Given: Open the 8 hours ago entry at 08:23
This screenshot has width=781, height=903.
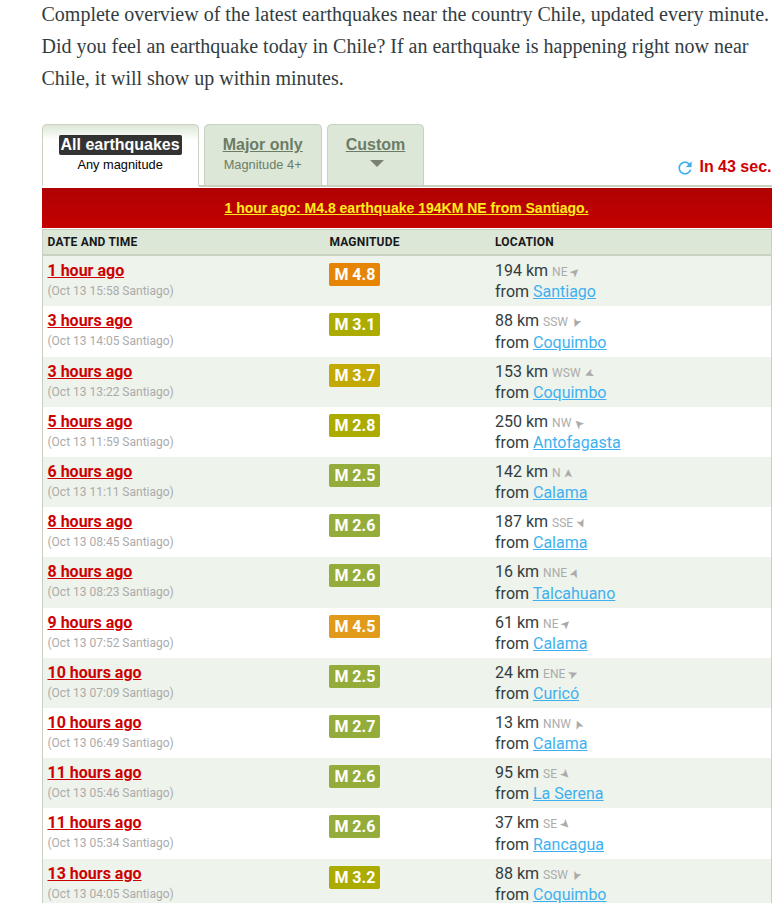Looking at the screenshot, I should (90, 572).
